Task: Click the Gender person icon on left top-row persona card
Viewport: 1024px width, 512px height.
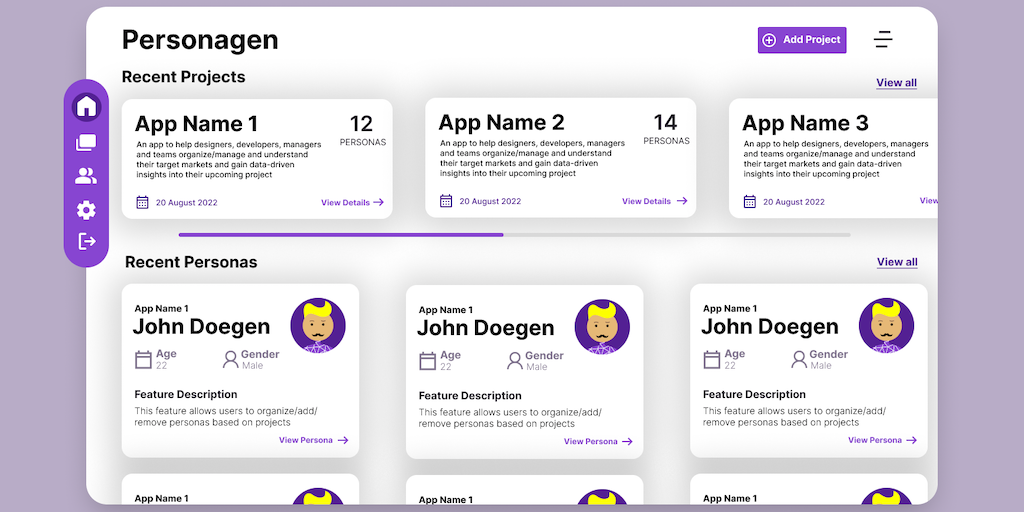Action: tap(231, 359)
